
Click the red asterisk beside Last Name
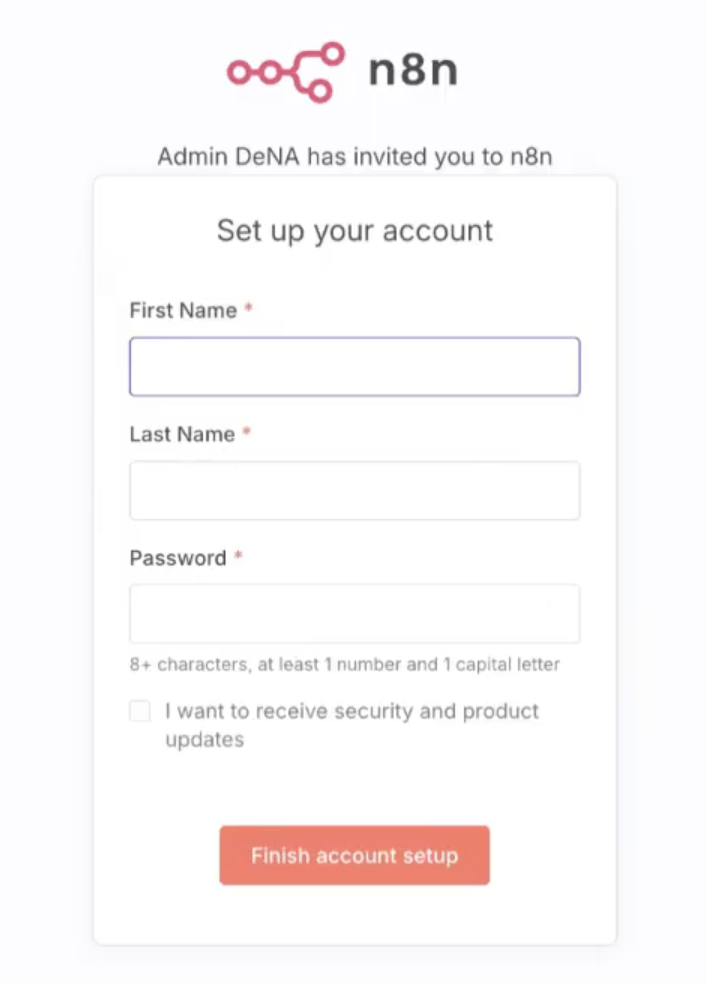coord(247,433)
